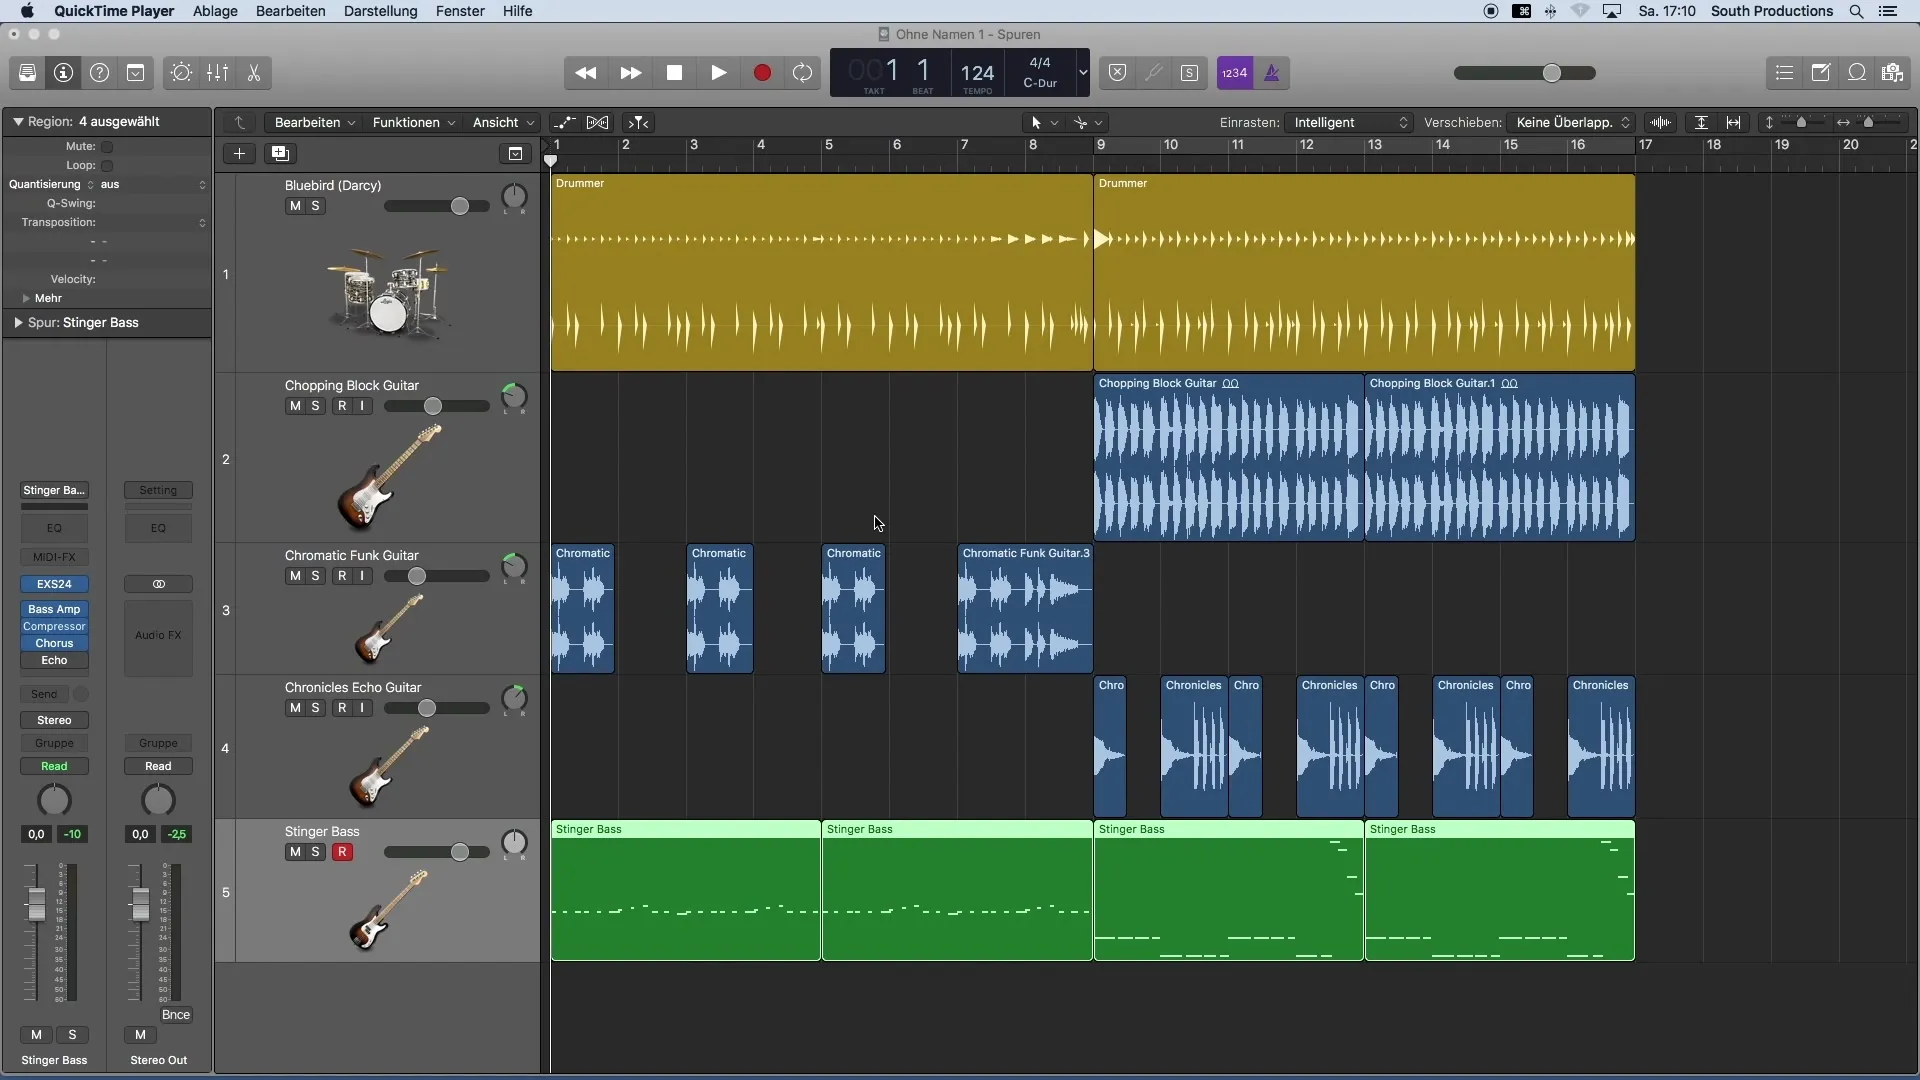
Task: Toggle the tuner icon
Action: 1154,73
